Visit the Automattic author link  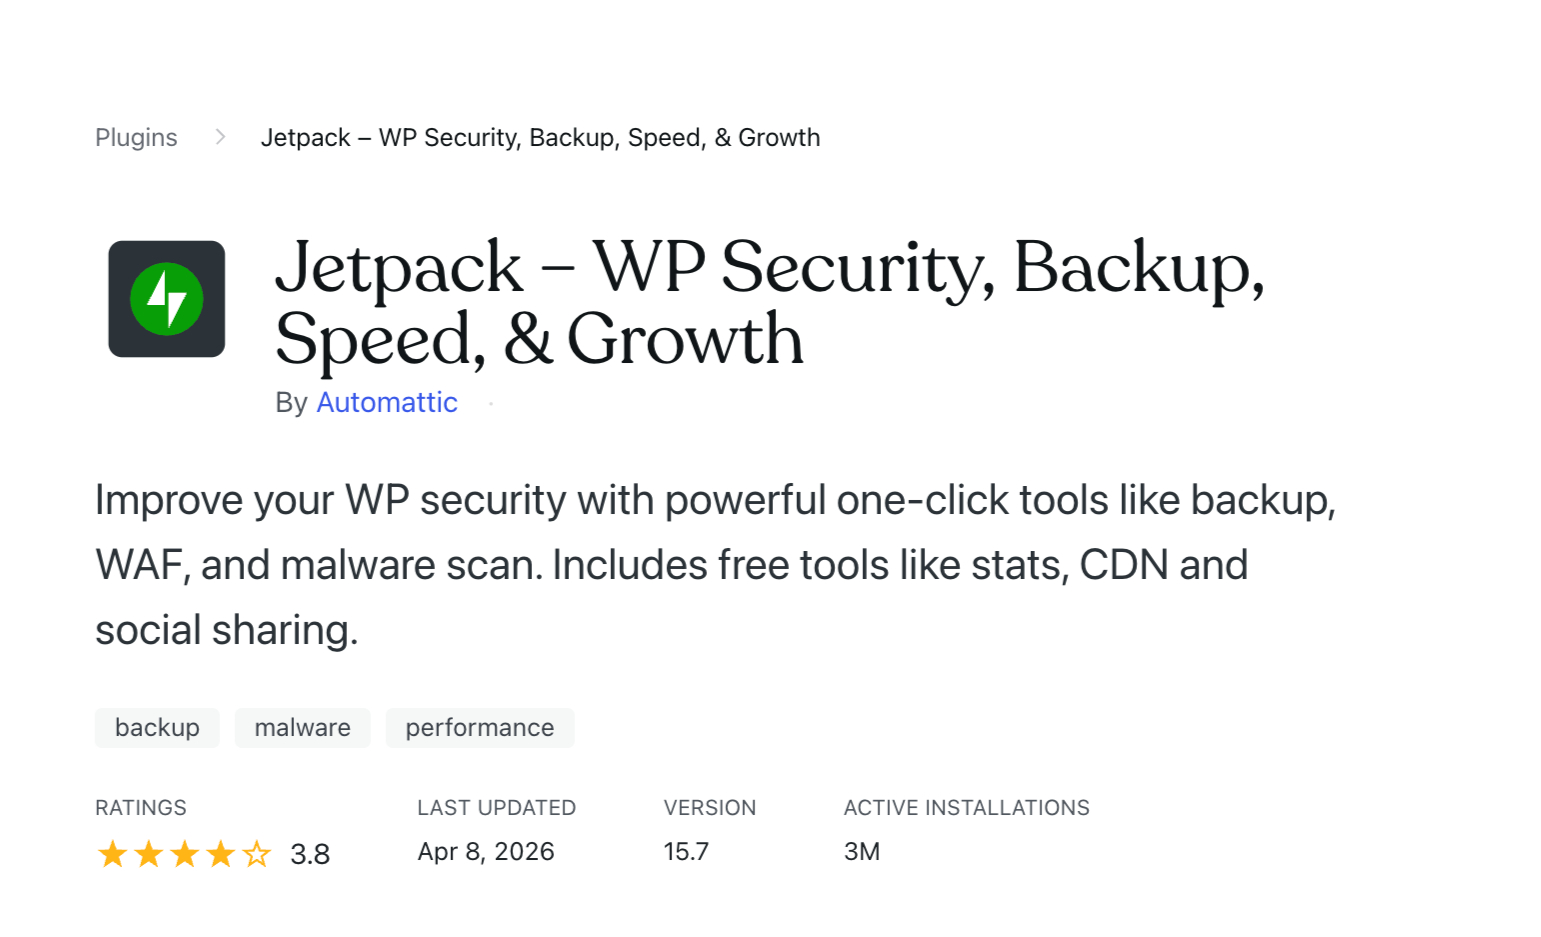click(x=386, y=402)
